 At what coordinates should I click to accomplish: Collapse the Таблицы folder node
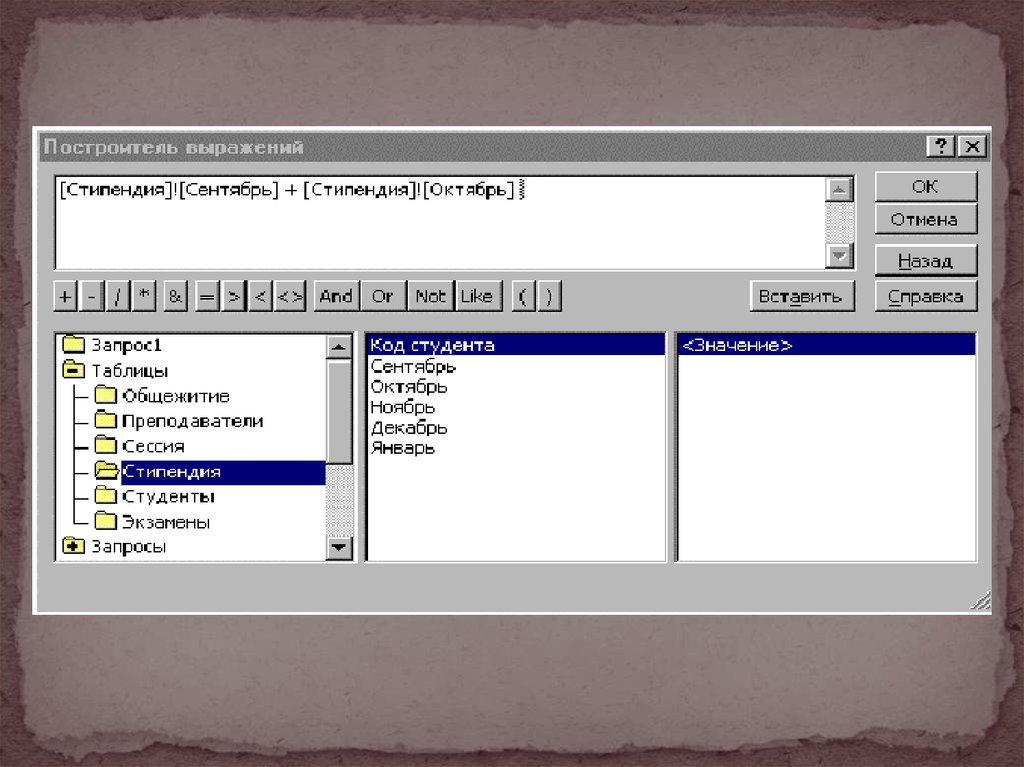(73, 371)
